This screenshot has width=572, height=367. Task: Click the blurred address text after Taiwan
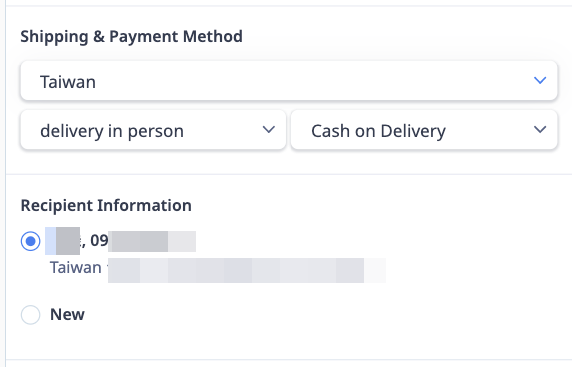tap(247, 270)
